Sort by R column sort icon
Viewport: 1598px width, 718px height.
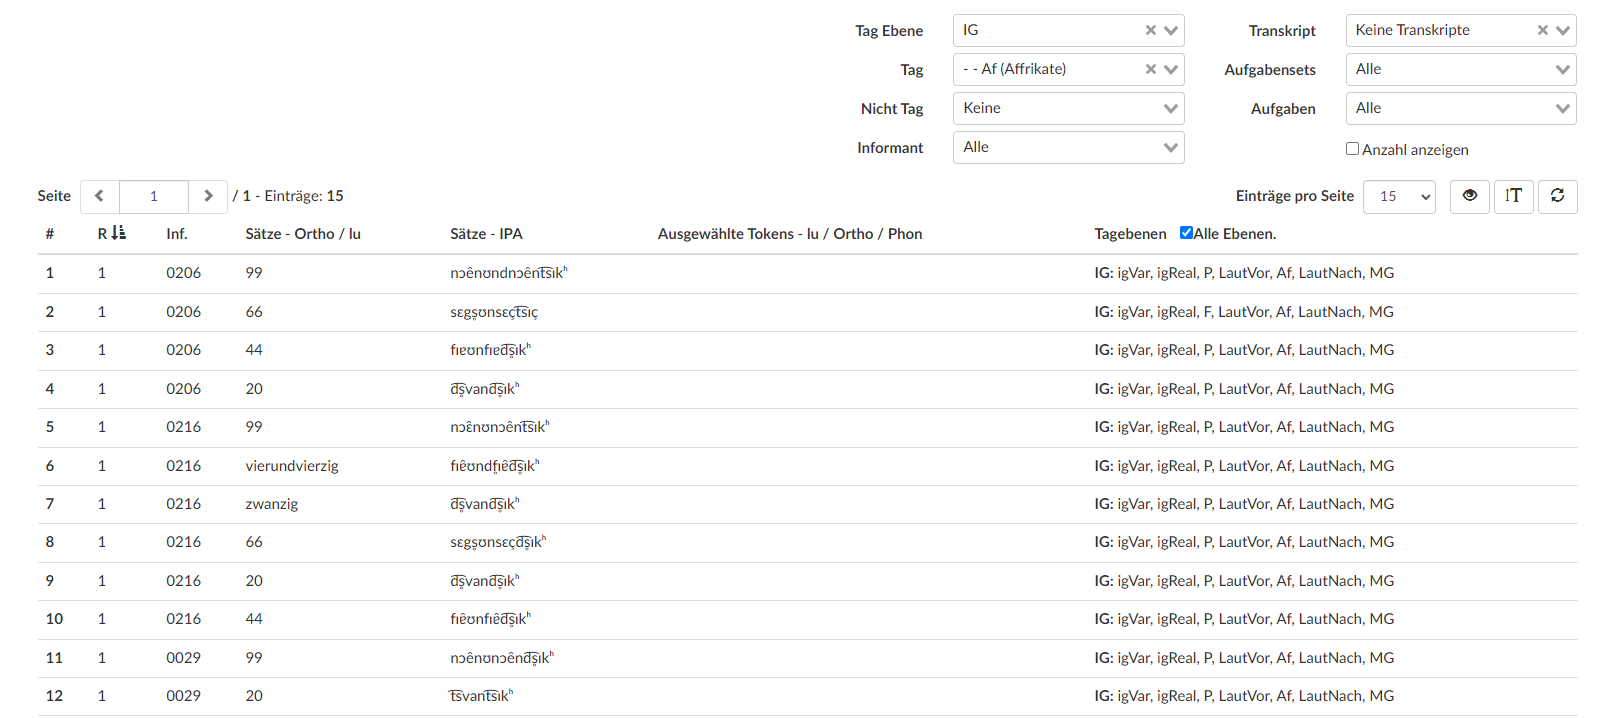pos(118,233)
